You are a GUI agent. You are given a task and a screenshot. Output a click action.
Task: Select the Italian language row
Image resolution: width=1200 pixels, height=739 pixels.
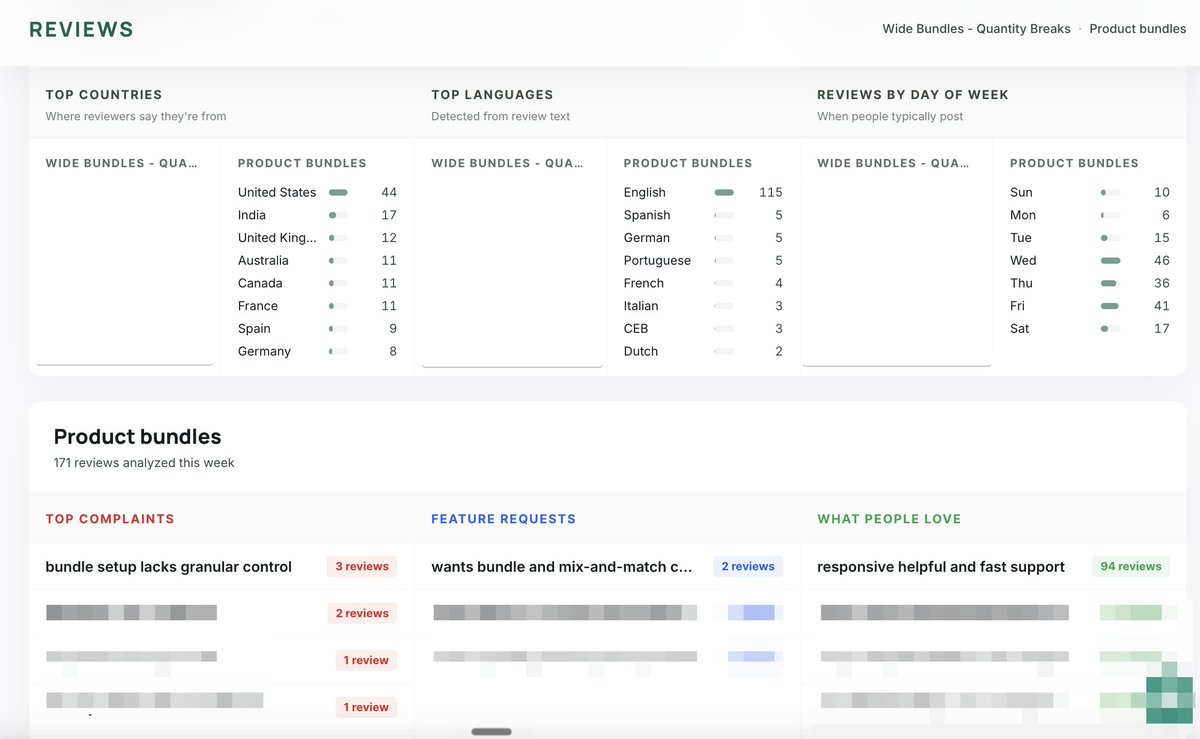click(703, 306)
